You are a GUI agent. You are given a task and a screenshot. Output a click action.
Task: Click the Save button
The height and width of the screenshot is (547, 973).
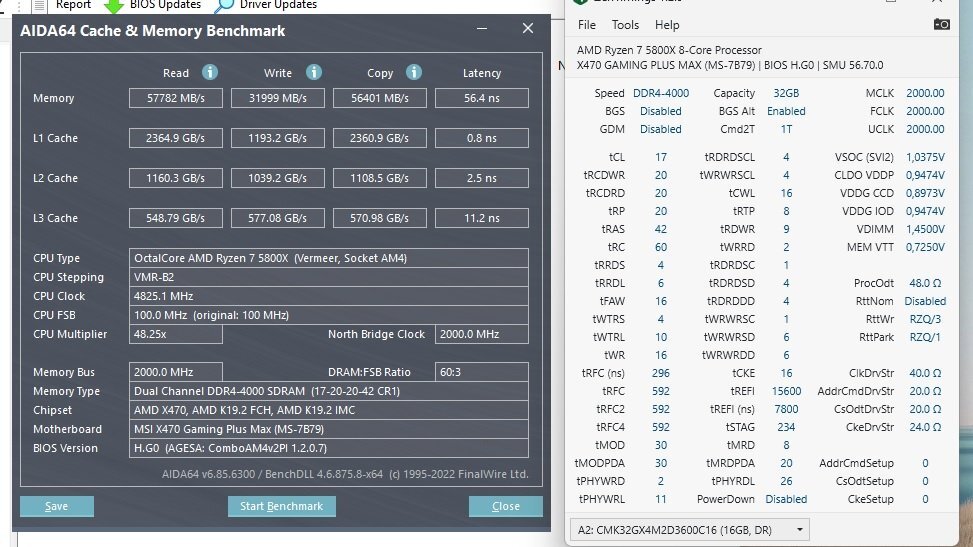tap(56, 506)
